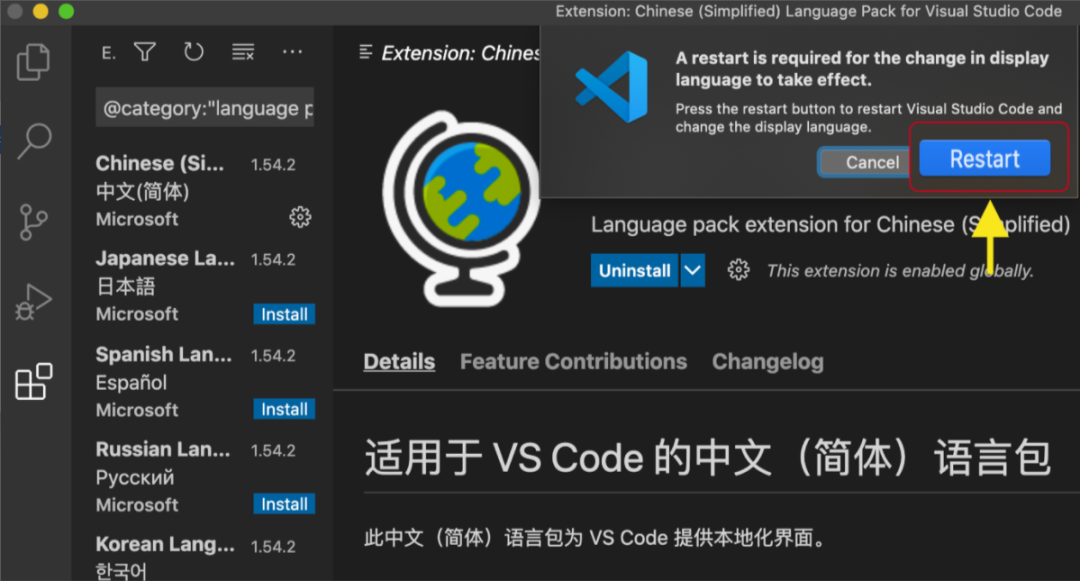1080x581 pixels.
Task: Refresh the extensions list
Action: [x=194, y=52]
